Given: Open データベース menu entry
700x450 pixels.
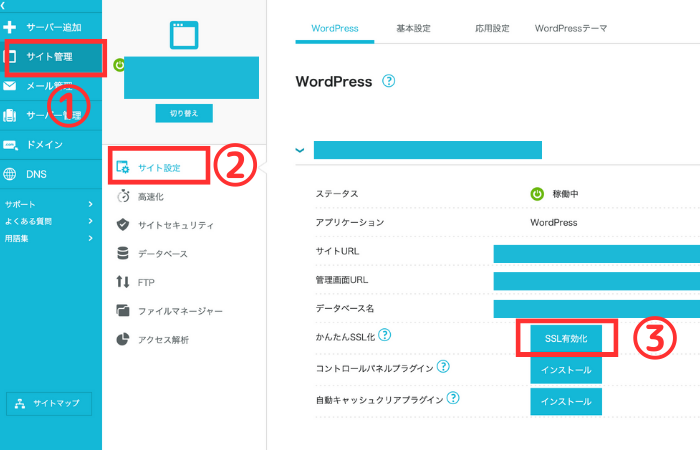Looking at the screenshot, I should 162,254.
